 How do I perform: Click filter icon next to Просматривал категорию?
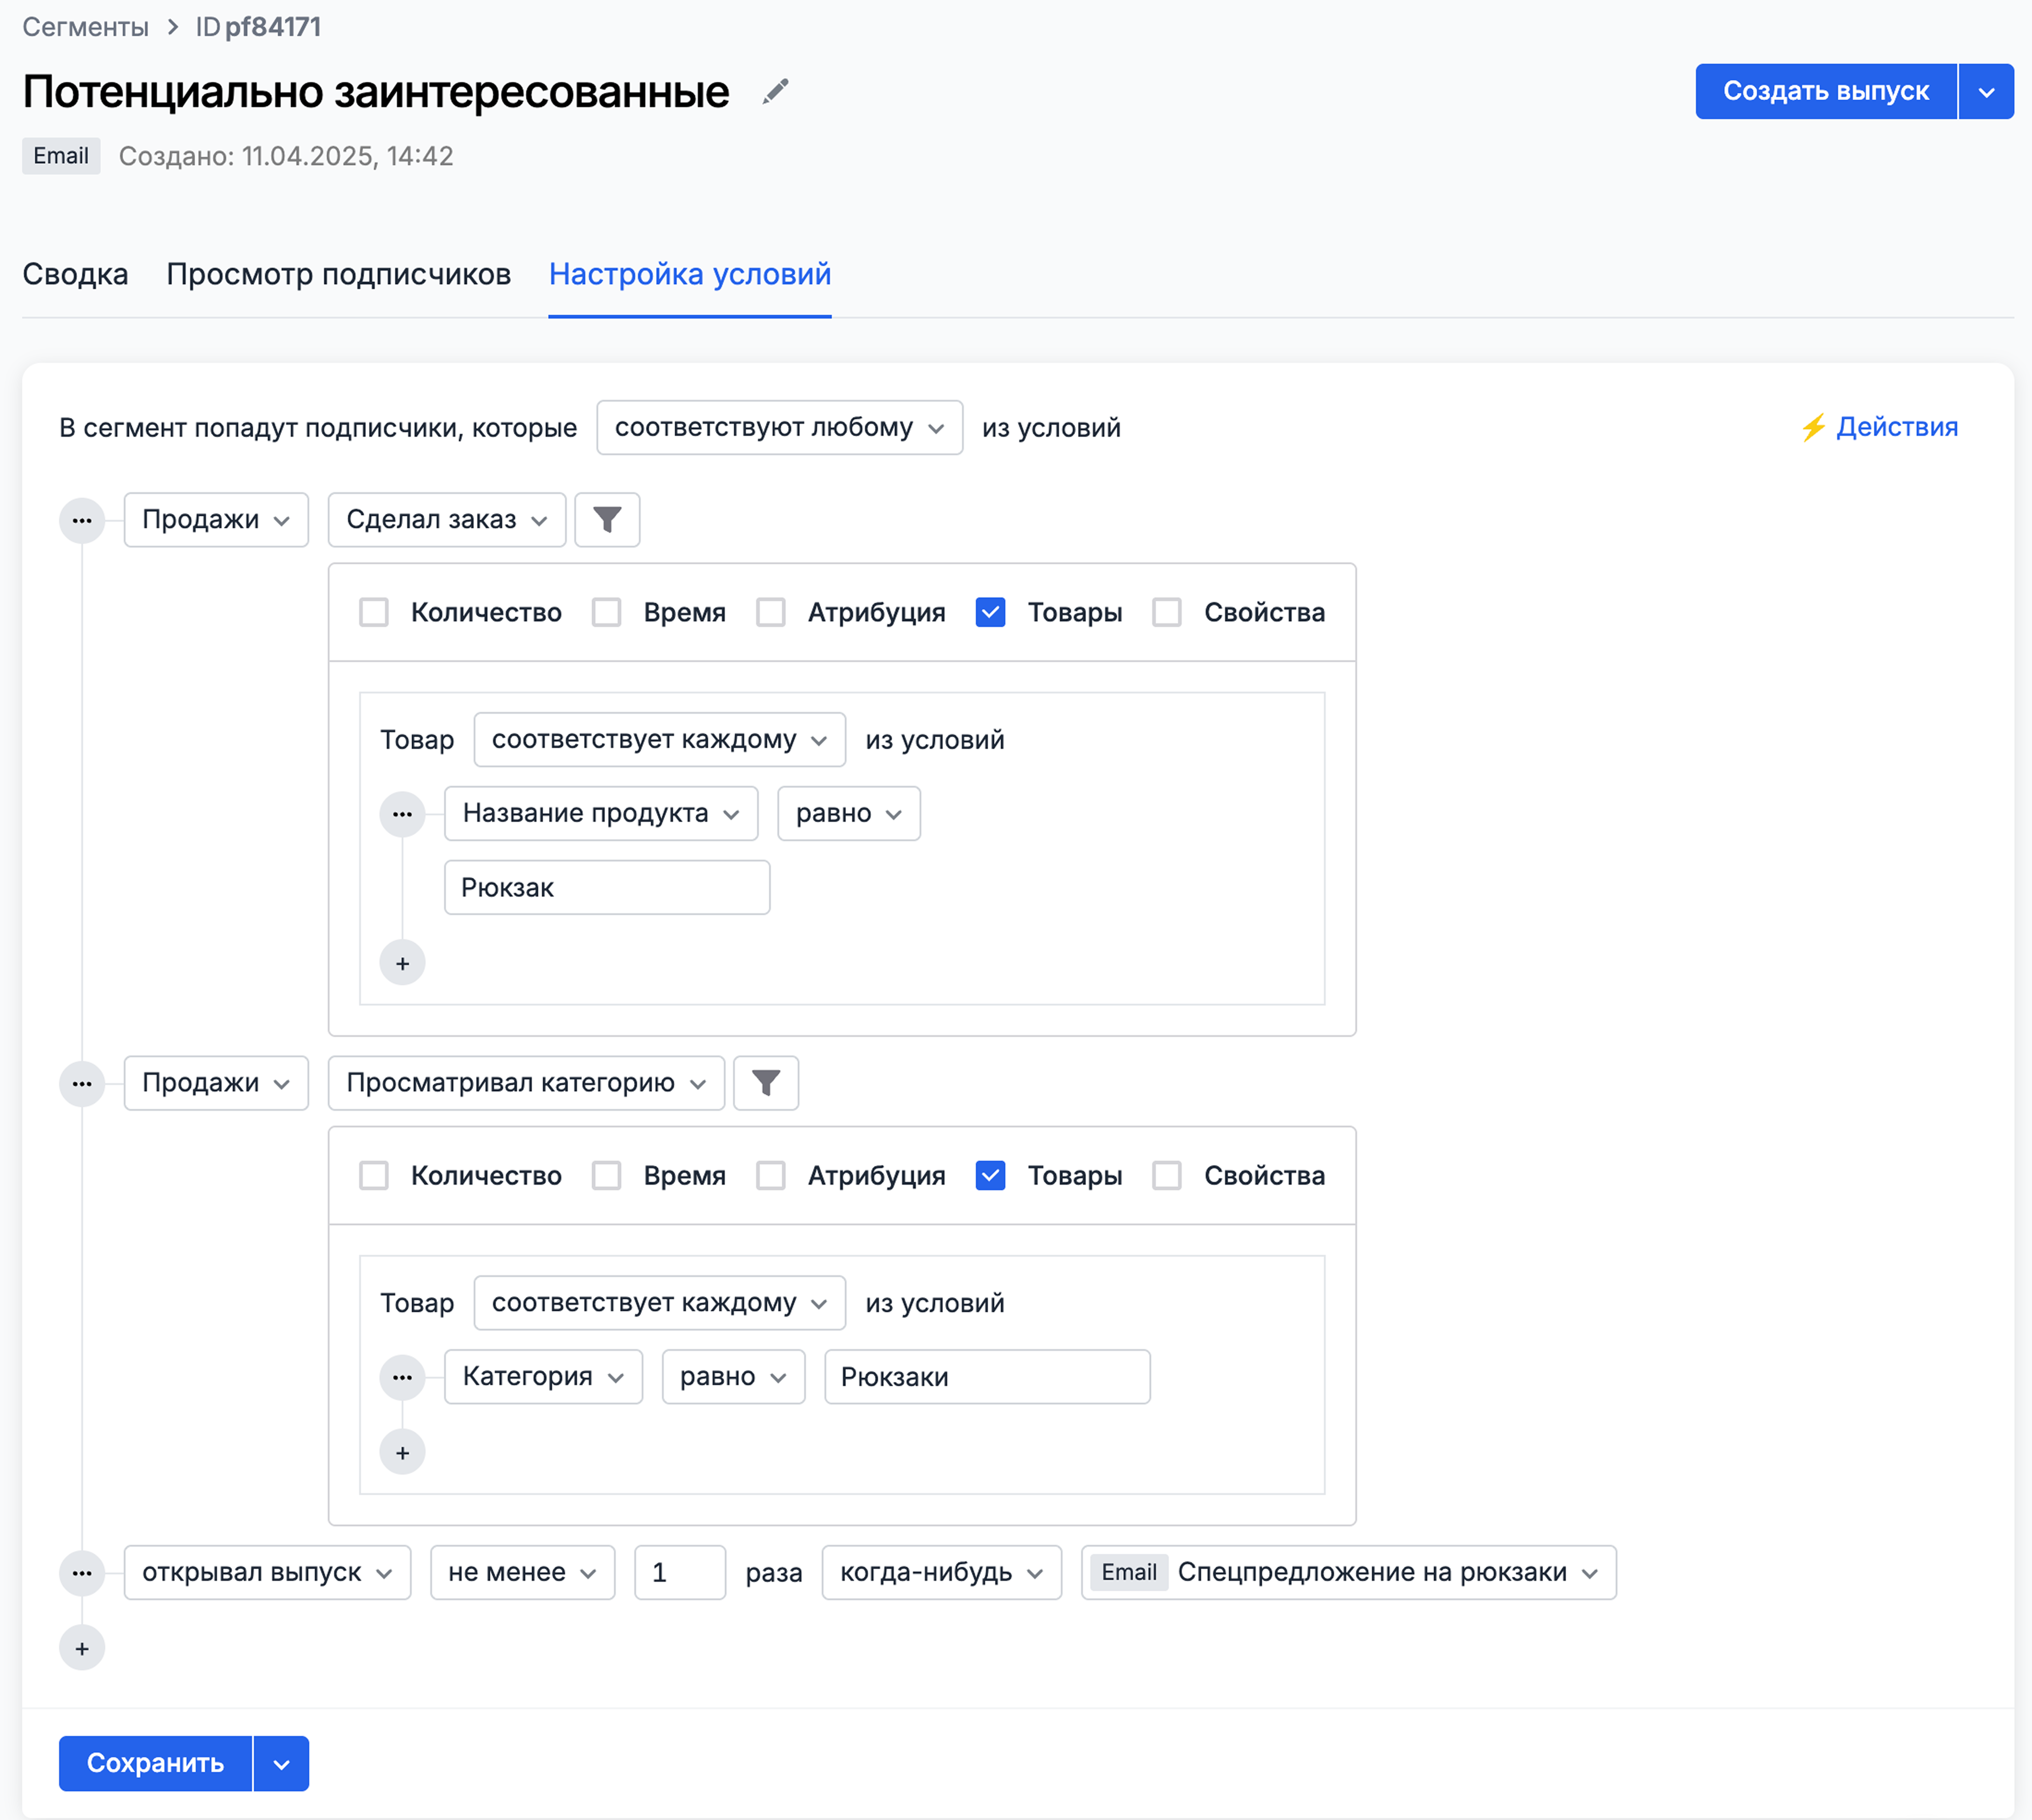pyautogui.click(x=765, y=1083)
